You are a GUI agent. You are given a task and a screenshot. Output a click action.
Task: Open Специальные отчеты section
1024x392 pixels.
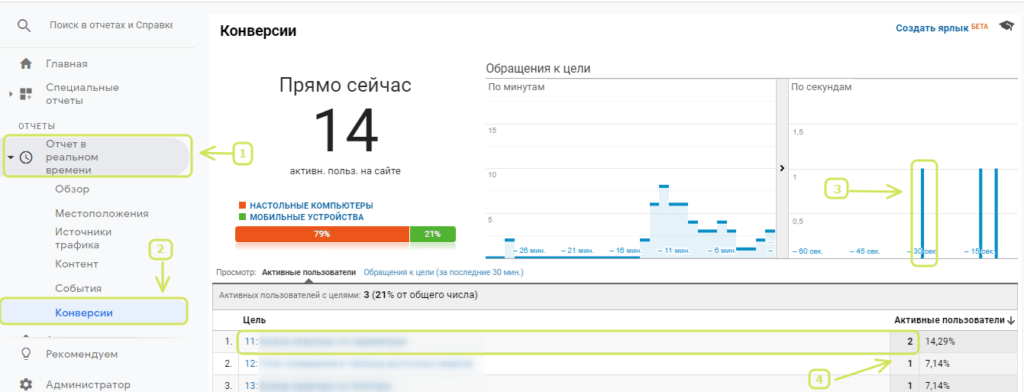pos(82,94)
